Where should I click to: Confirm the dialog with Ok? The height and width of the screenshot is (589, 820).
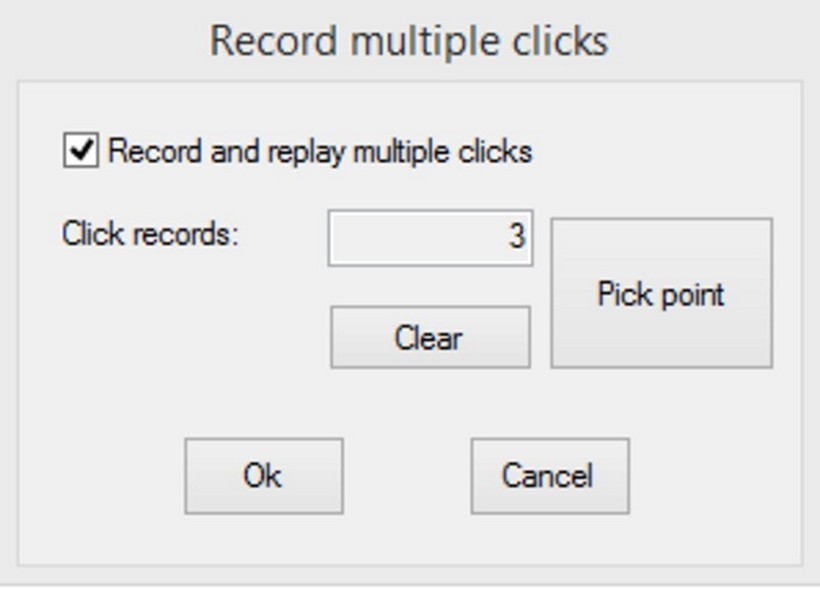point(264,476)
